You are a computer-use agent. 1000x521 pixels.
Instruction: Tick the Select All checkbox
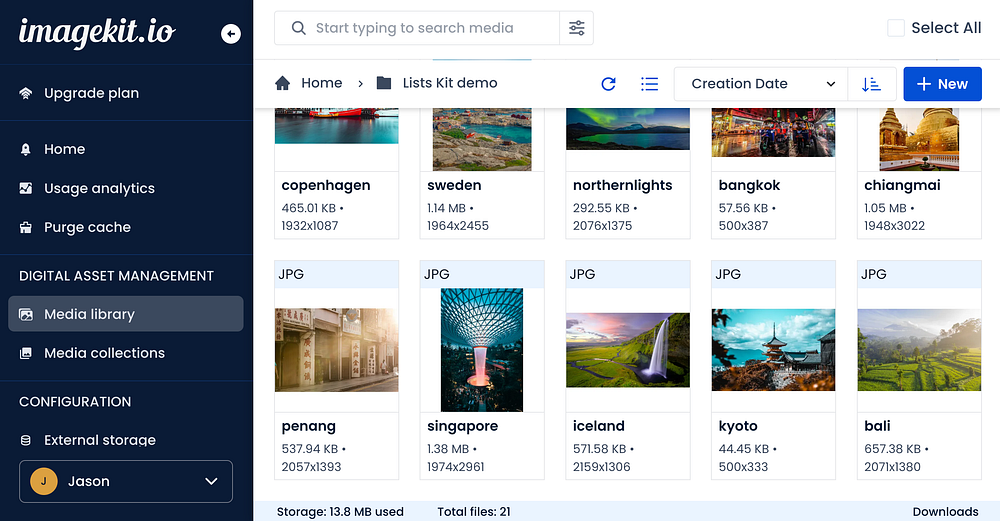pos(896,28)
